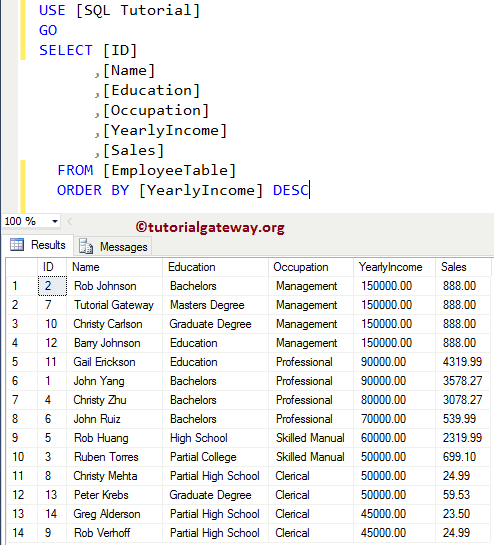Select the ID column header
This screenshot has height=545, width=494.
pos(52,267)
